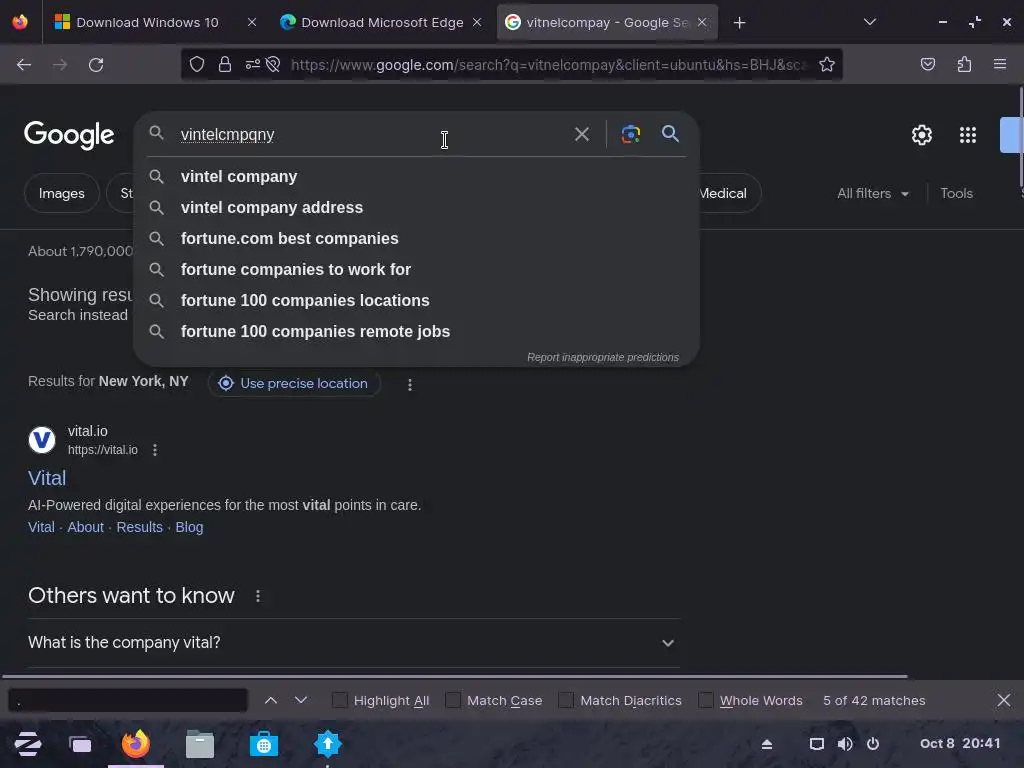Screen dimensions: 1024x768
Task: Open Files manager from taskbar
Action: click(200, 744)
